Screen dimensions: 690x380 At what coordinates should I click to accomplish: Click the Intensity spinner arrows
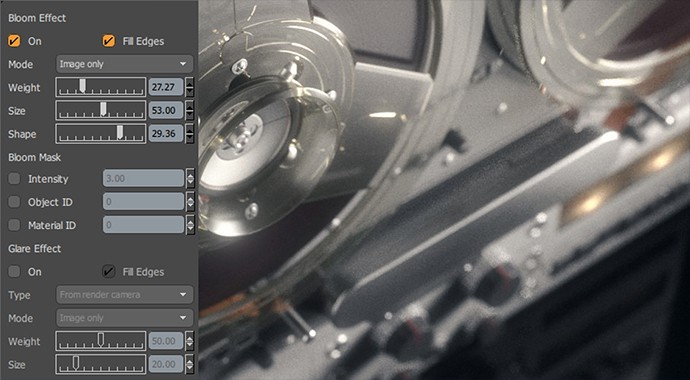(x=190, y=179)
